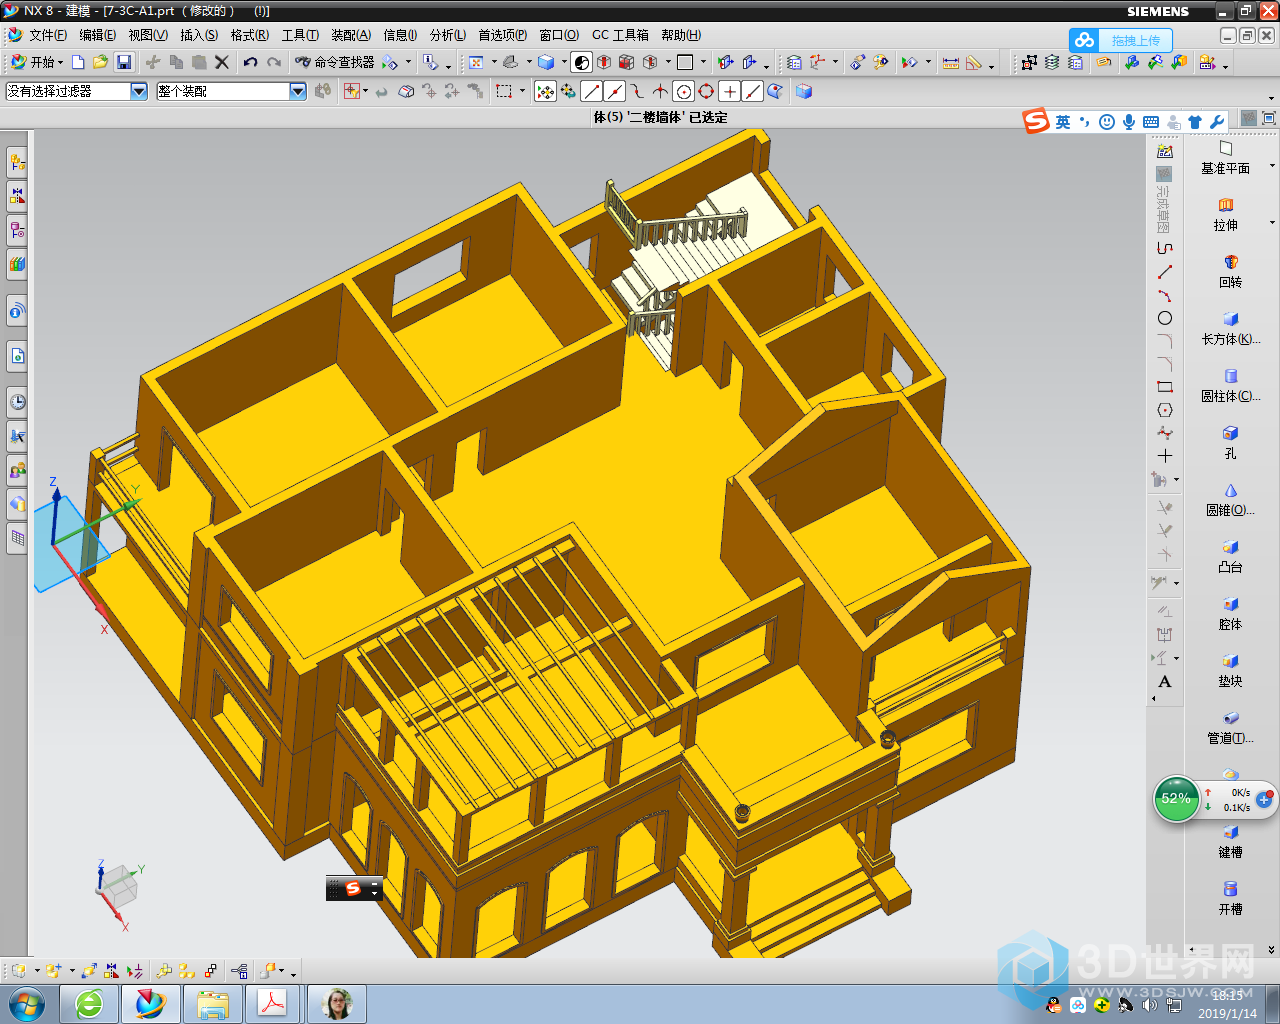The width and height of the screenshot is (1280, 1024).
Task: Expand the 整个装配 scope dropdown
Action: pos(298,91)
